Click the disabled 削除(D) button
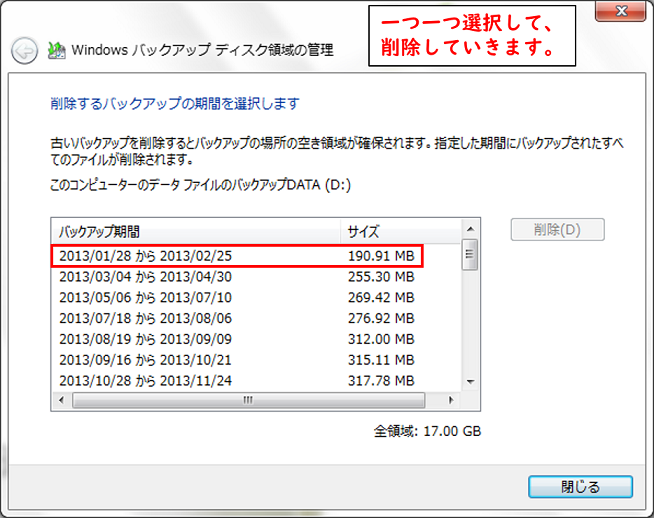Screen dimensions: 654x518 557,229
